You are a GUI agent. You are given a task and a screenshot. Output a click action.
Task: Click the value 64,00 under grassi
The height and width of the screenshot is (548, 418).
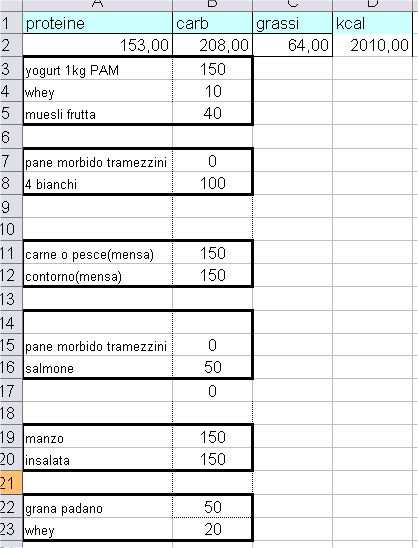pos(293,45)
